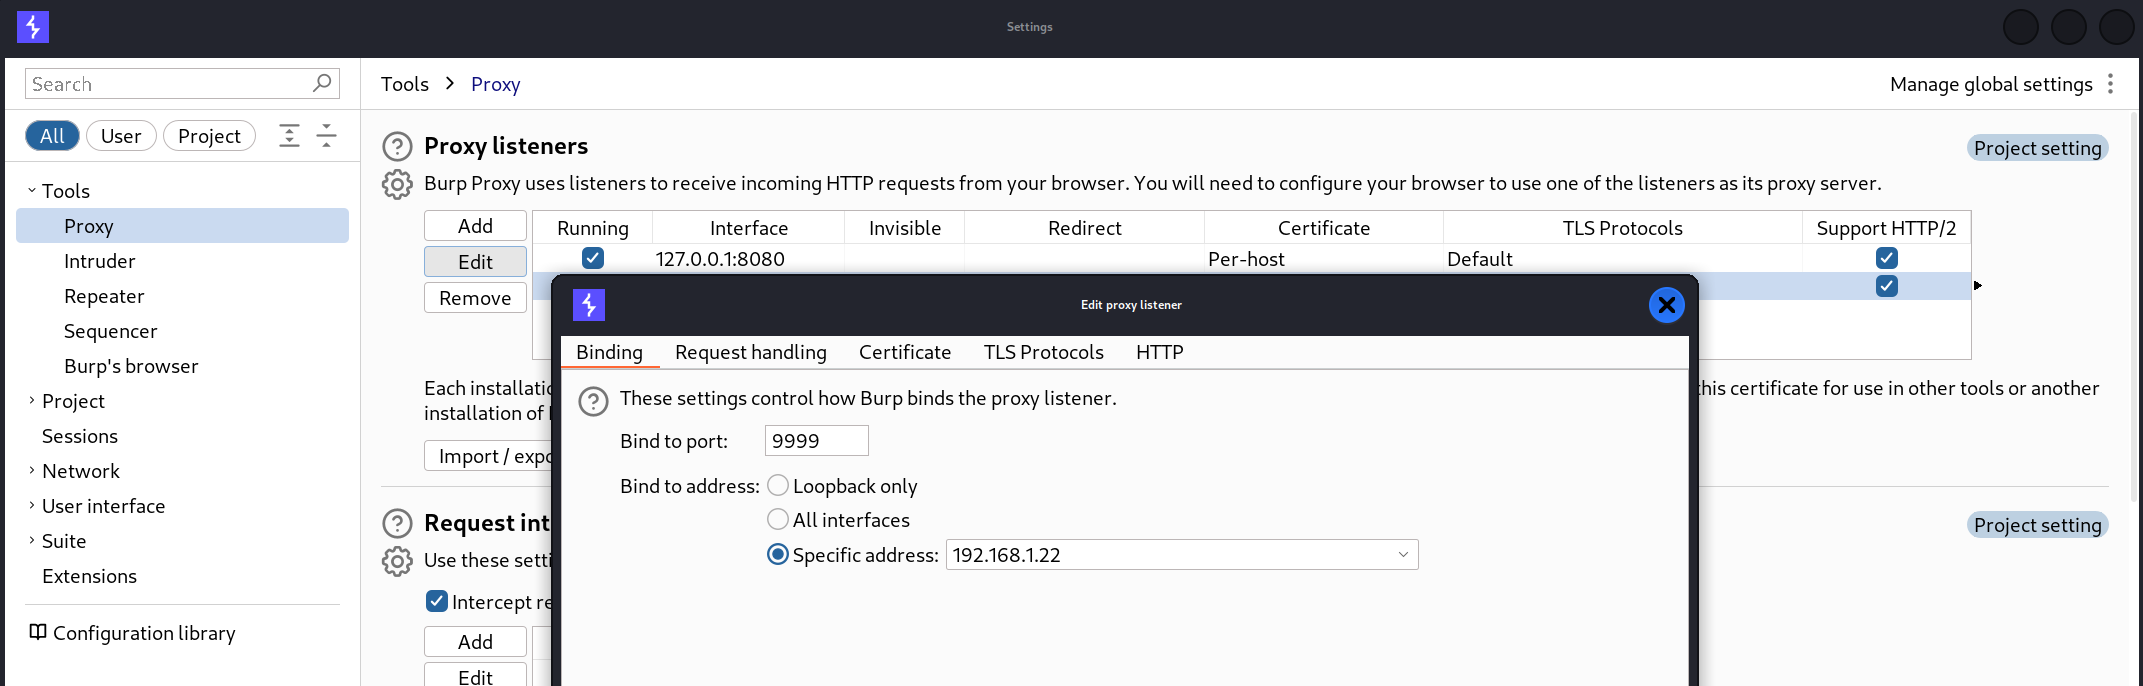Expand the Suite tree node
Screen dimensions: 2143x686
[x=32, y=540]
